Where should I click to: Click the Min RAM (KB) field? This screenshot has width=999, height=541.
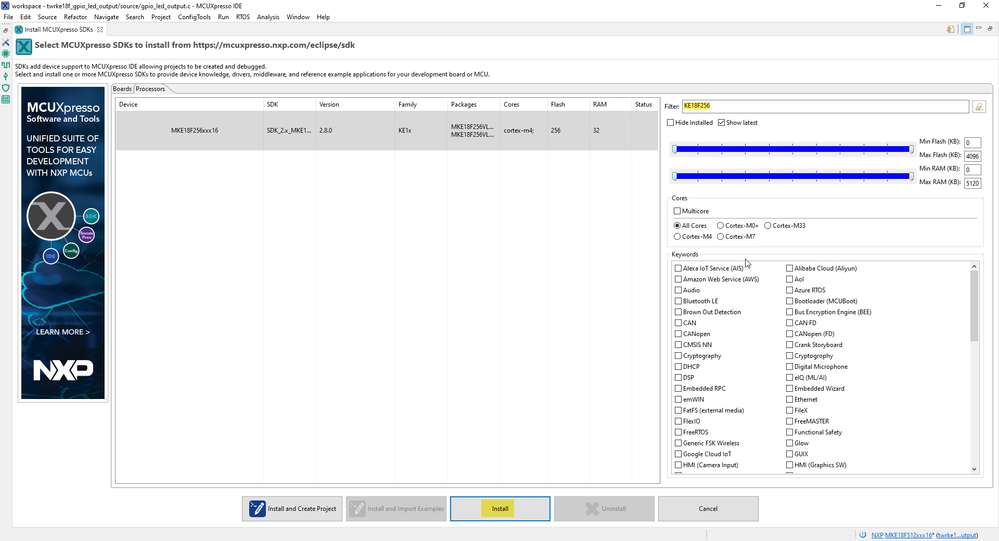tap(972, 170)
